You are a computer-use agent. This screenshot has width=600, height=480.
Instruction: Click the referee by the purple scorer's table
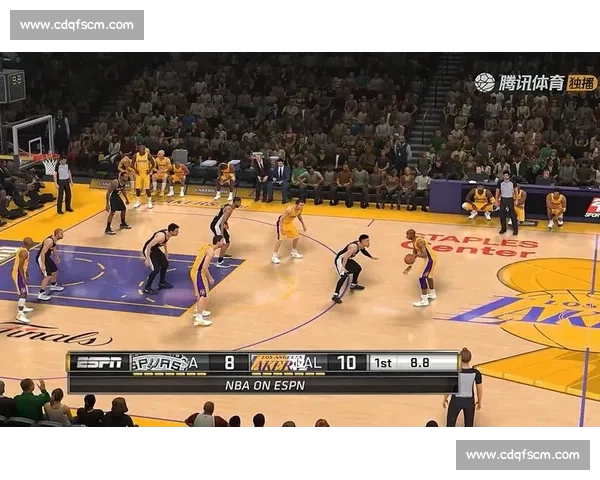(x=507, y=203)
